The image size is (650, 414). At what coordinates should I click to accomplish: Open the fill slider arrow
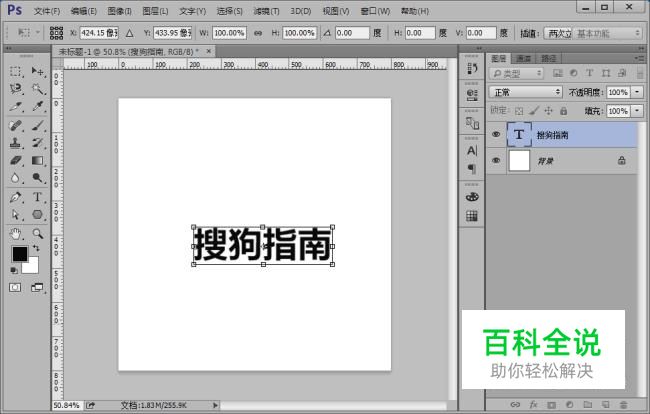(x=637, y=111)
